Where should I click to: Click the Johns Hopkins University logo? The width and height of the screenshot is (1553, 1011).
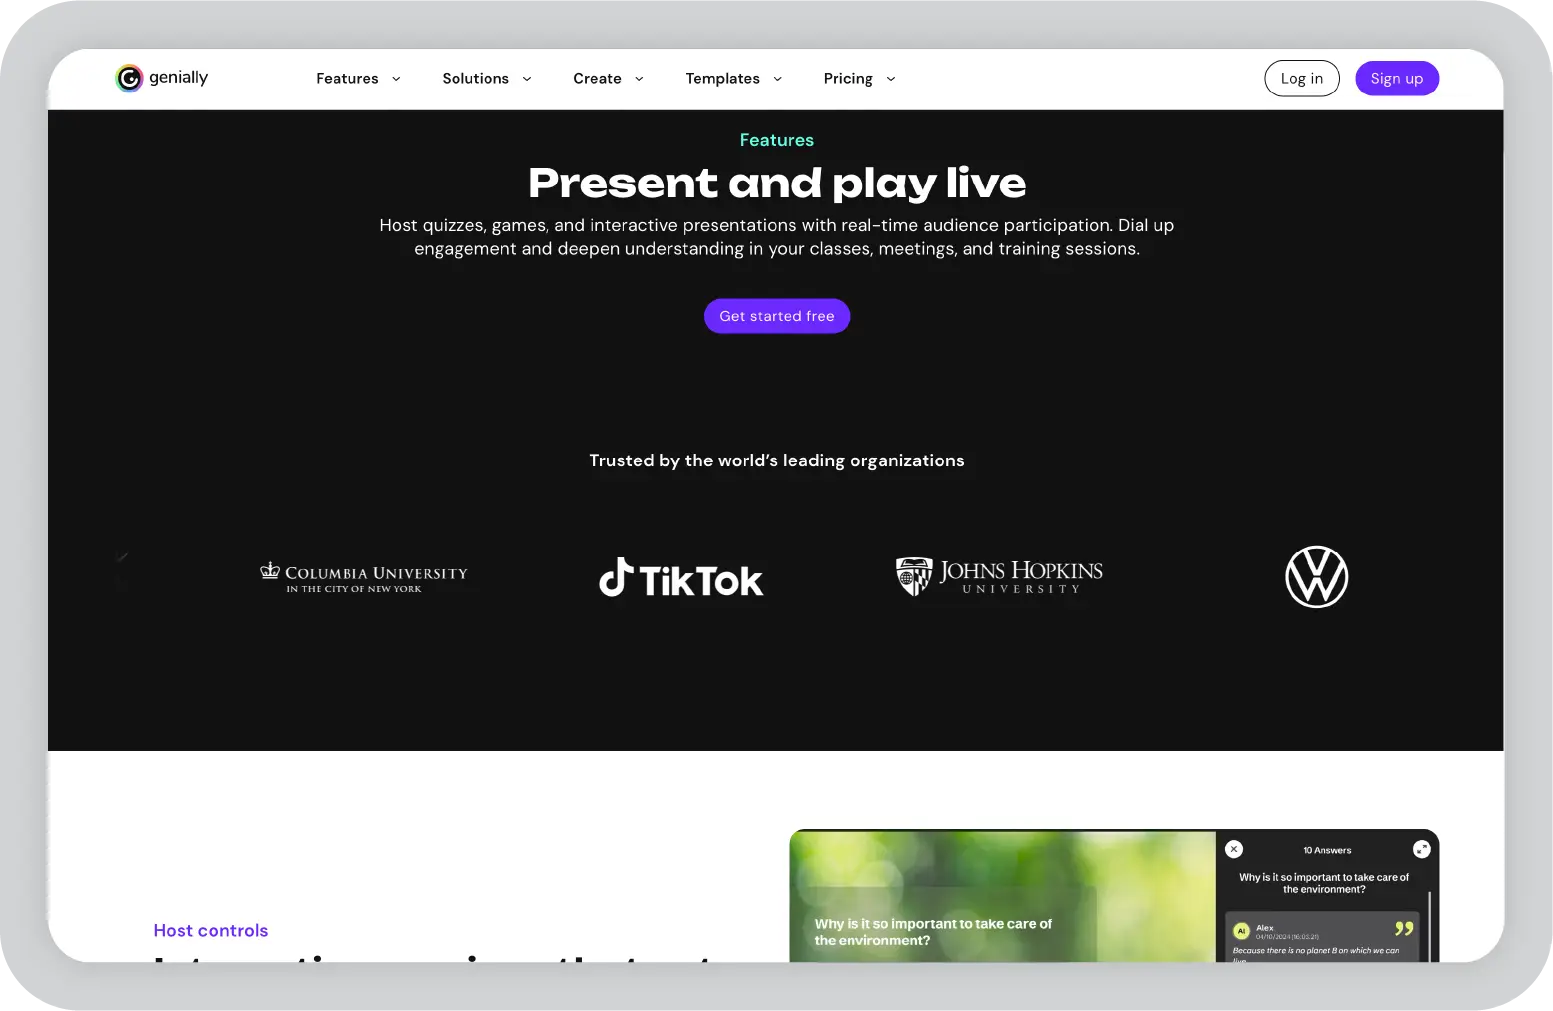999,576
